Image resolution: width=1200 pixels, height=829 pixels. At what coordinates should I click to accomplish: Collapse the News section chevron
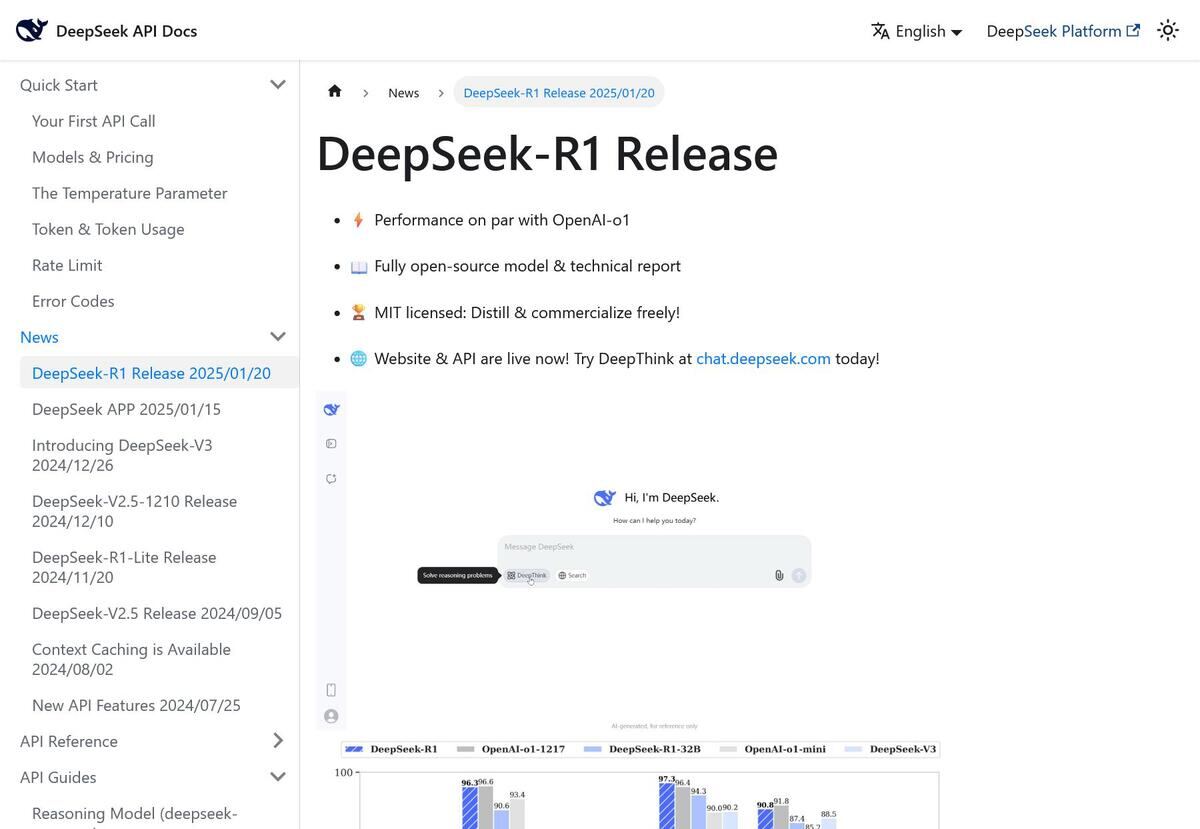[278, 337]
